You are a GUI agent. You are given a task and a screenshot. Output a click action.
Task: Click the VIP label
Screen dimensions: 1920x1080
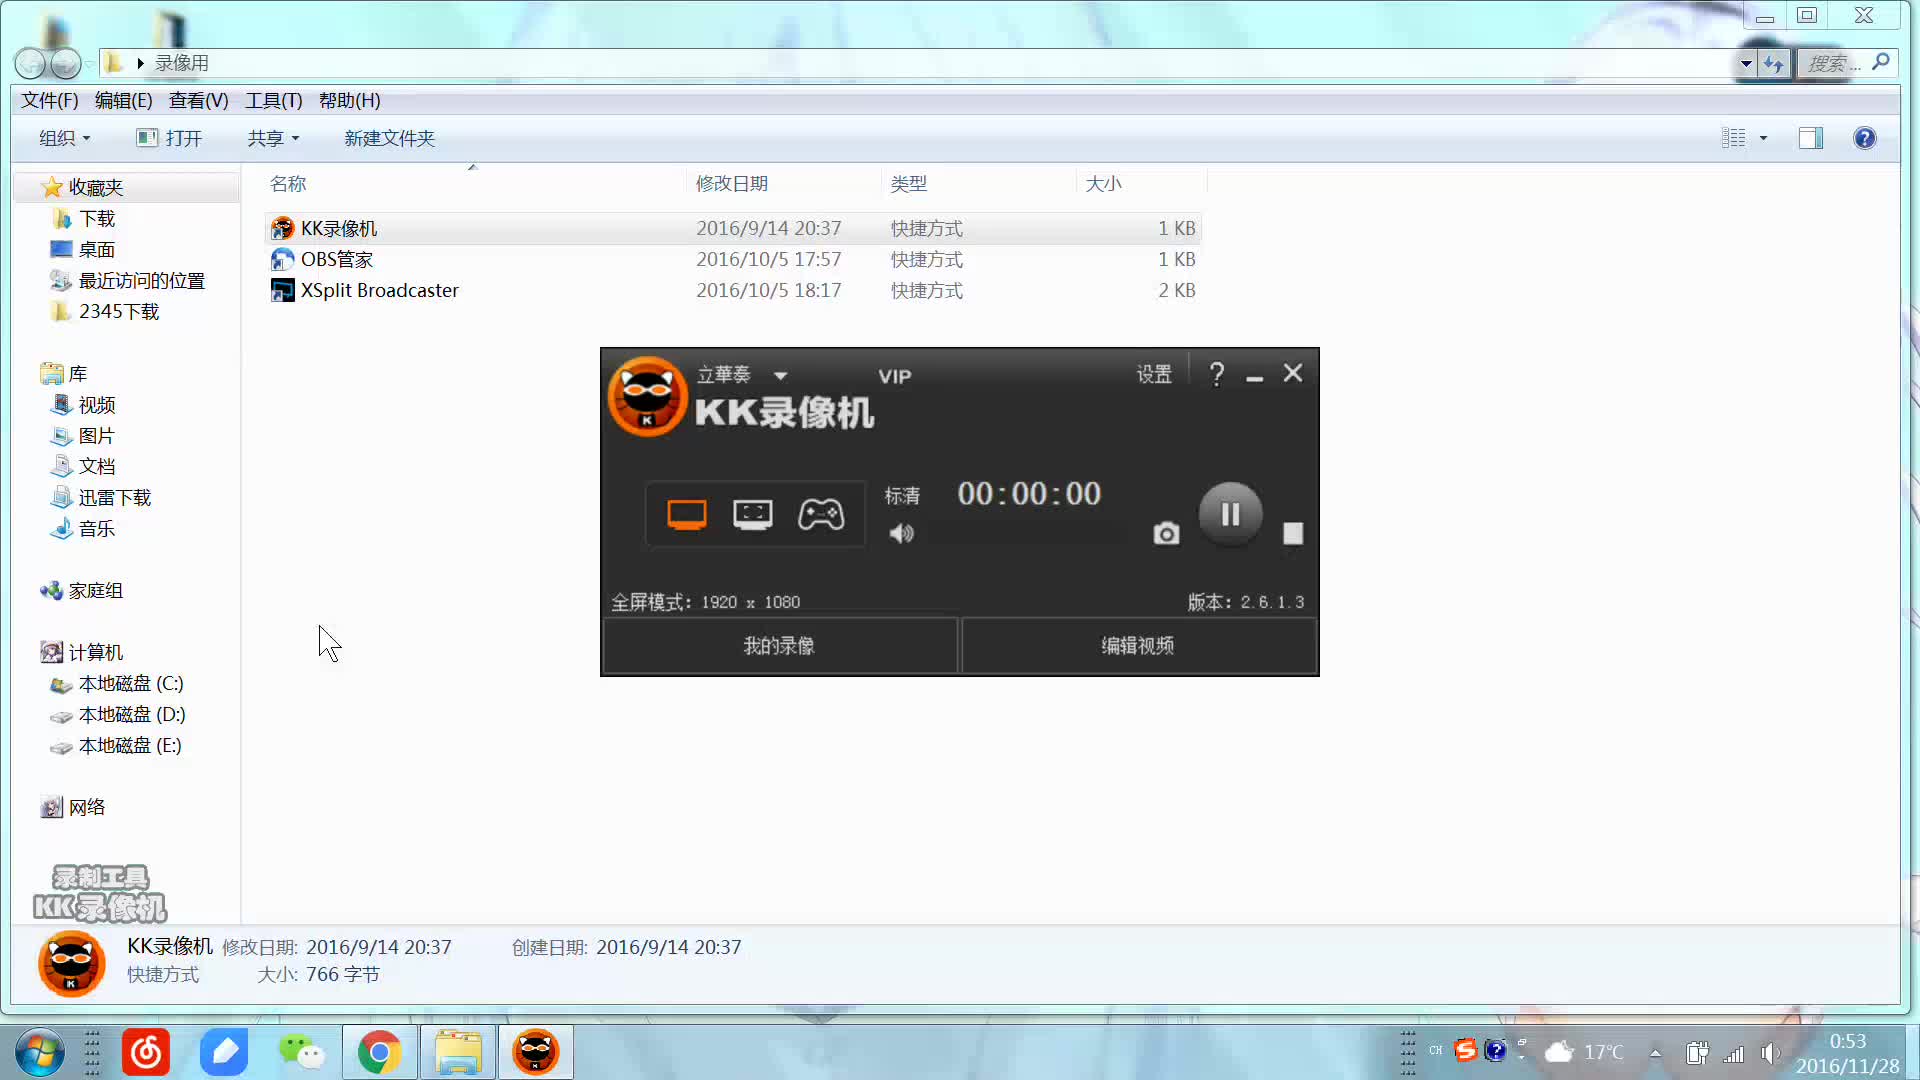tap(895, 376)
